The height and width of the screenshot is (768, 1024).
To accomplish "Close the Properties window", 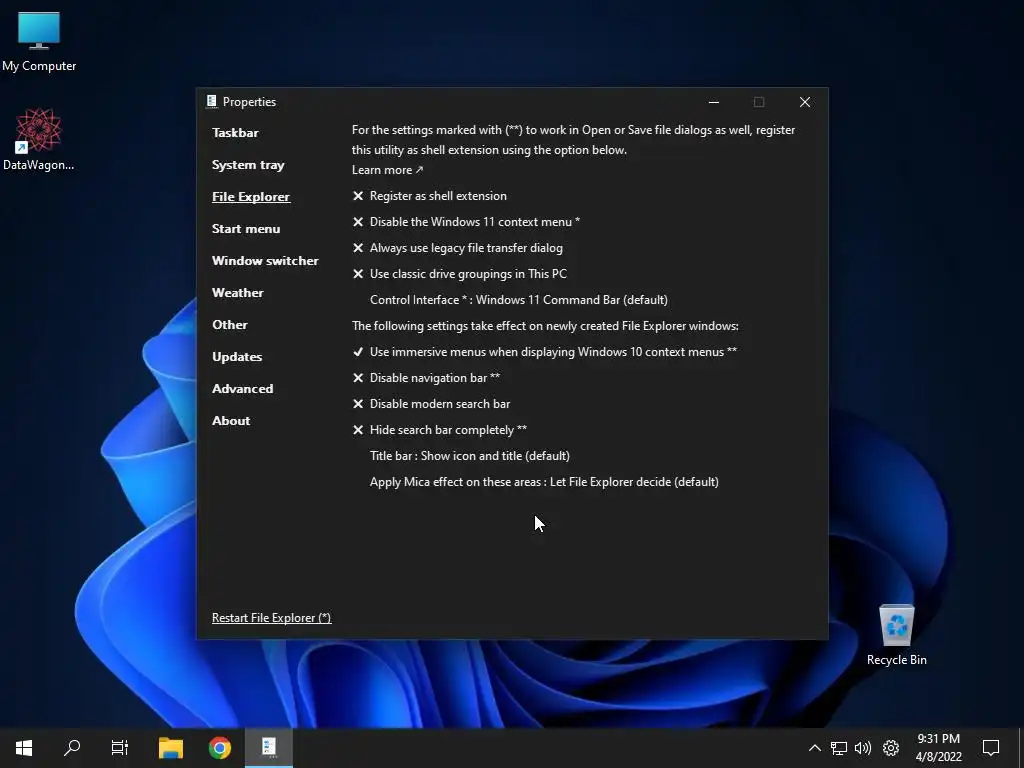I will (805, 102).
